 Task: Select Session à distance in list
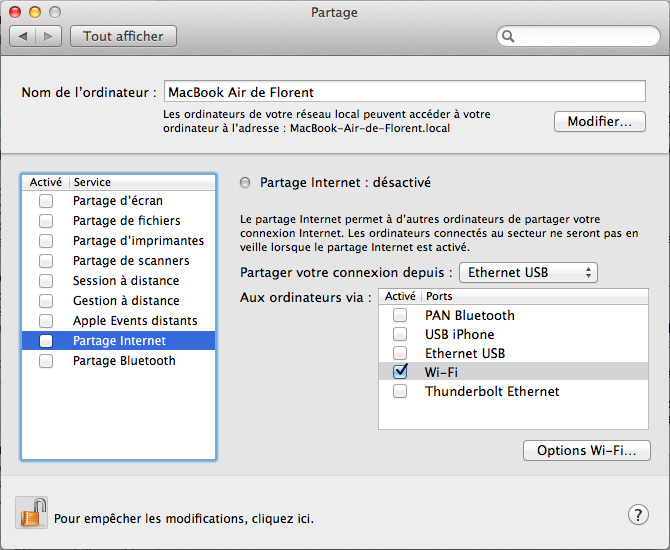coord(126,281)
